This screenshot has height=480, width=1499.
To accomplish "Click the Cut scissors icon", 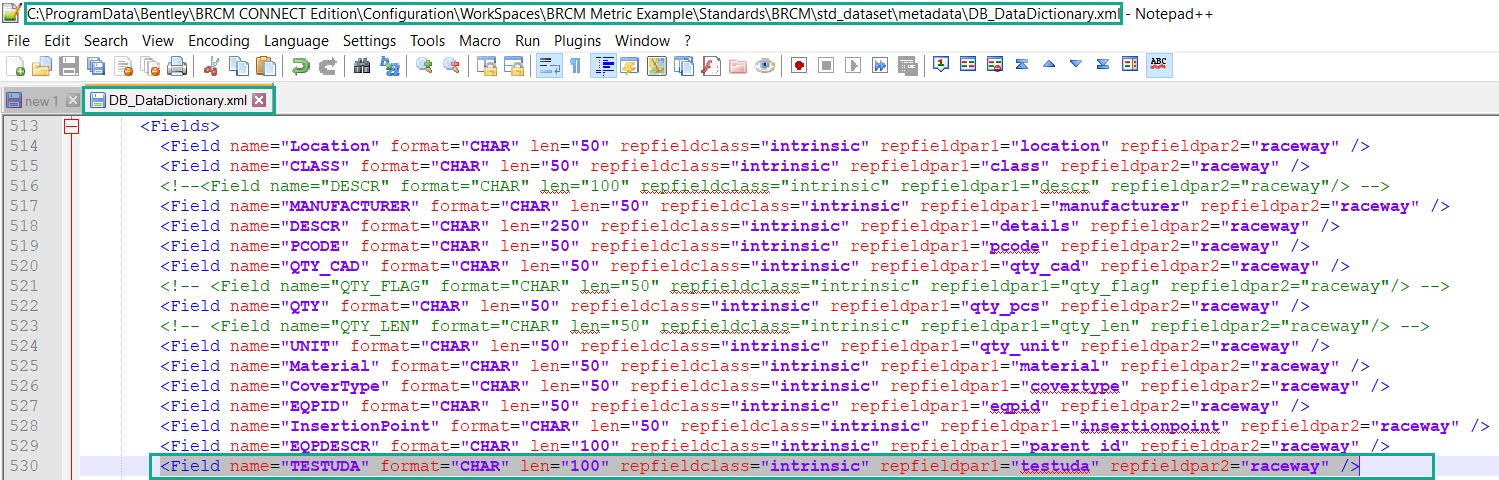I will (x=211, y=66).
